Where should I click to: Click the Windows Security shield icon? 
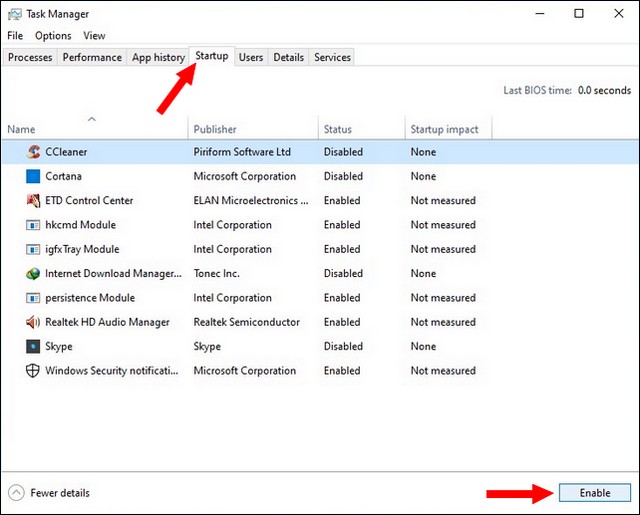(x=33, y=371)
